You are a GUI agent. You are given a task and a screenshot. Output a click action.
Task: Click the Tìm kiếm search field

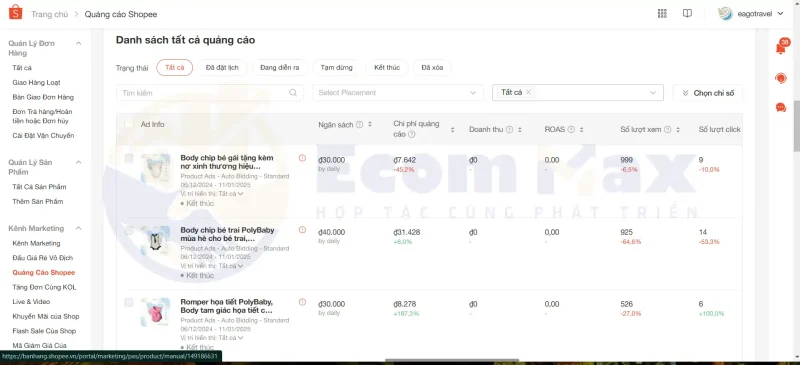point(210,93)
